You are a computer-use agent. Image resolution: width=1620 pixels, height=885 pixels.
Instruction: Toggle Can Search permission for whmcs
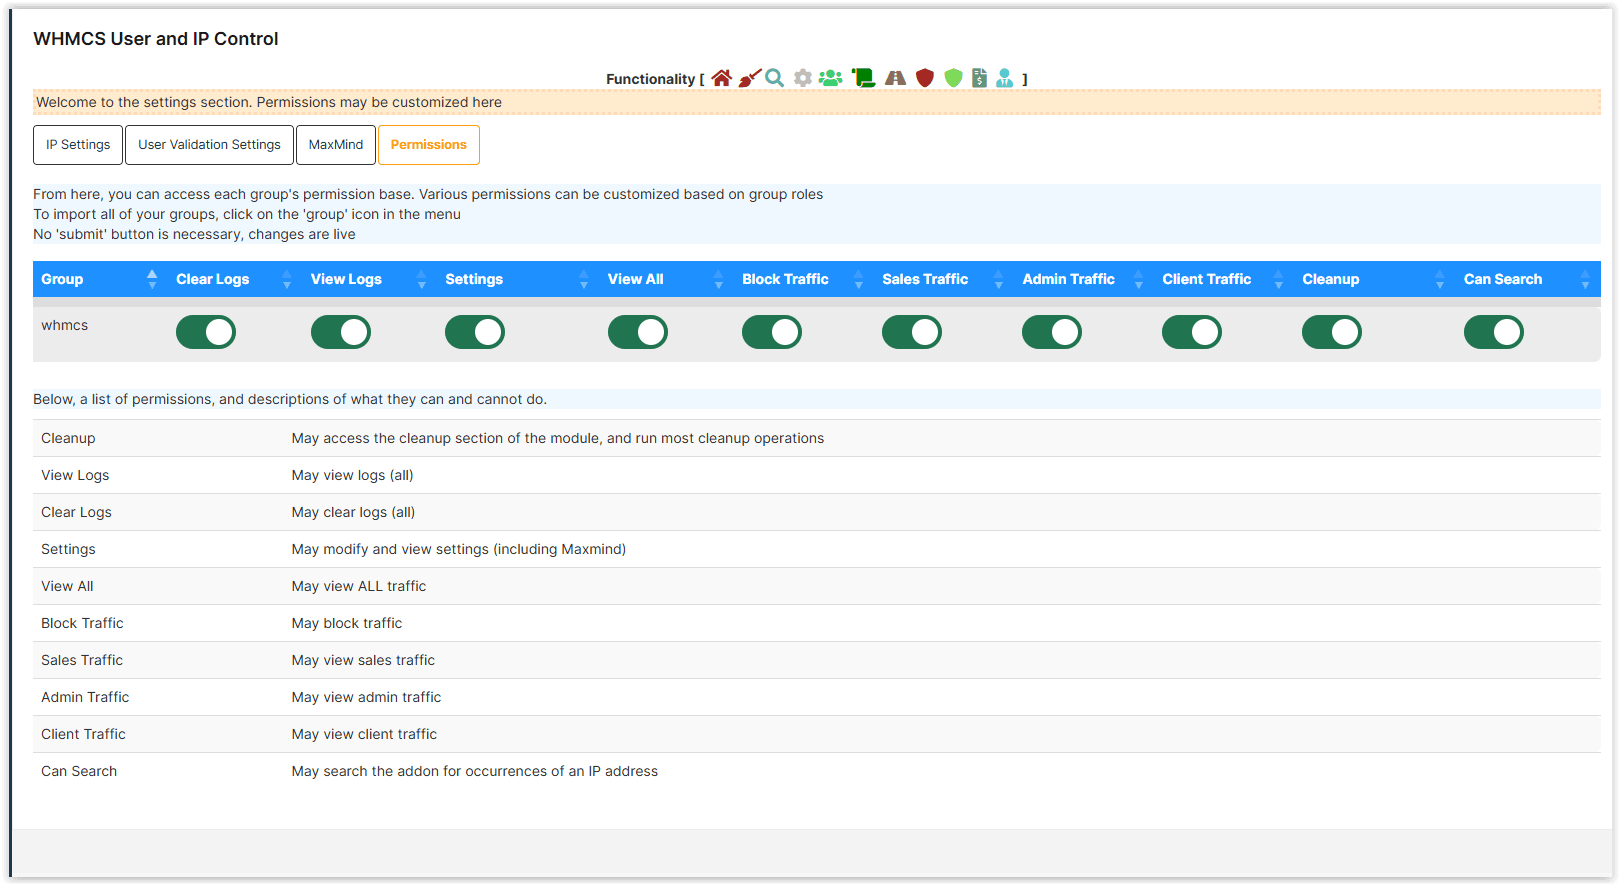(1494, 332)
